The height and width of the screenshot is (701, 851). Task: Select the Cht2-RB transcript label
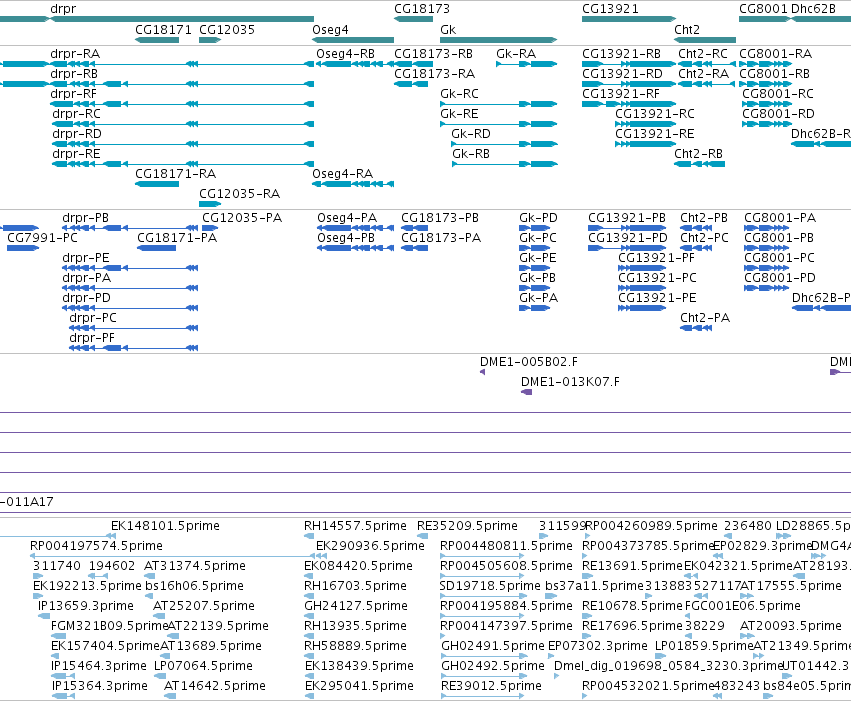tap(698, 154)
